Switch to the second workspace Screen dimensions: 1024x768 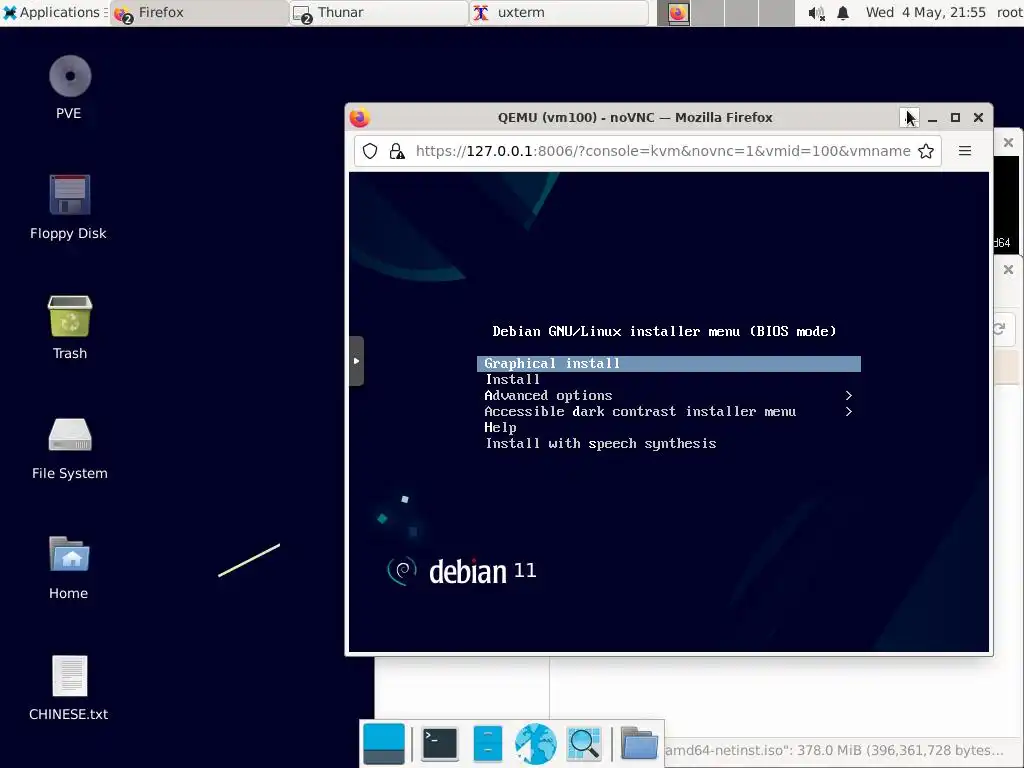pyautogui.click(x=709, y=13)
